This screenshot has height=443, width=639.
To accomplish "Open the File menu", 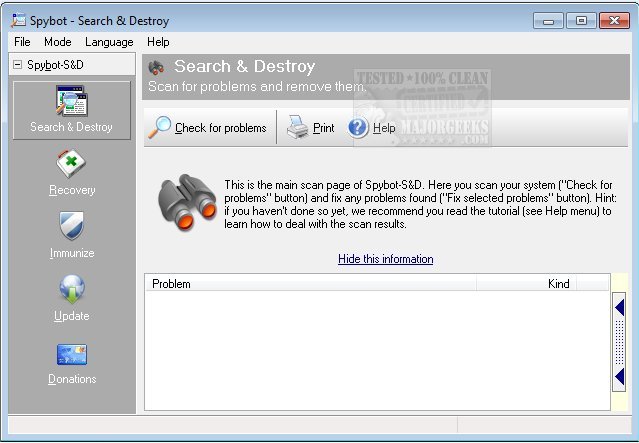I will pyautogui.click(x=22, y=42).
